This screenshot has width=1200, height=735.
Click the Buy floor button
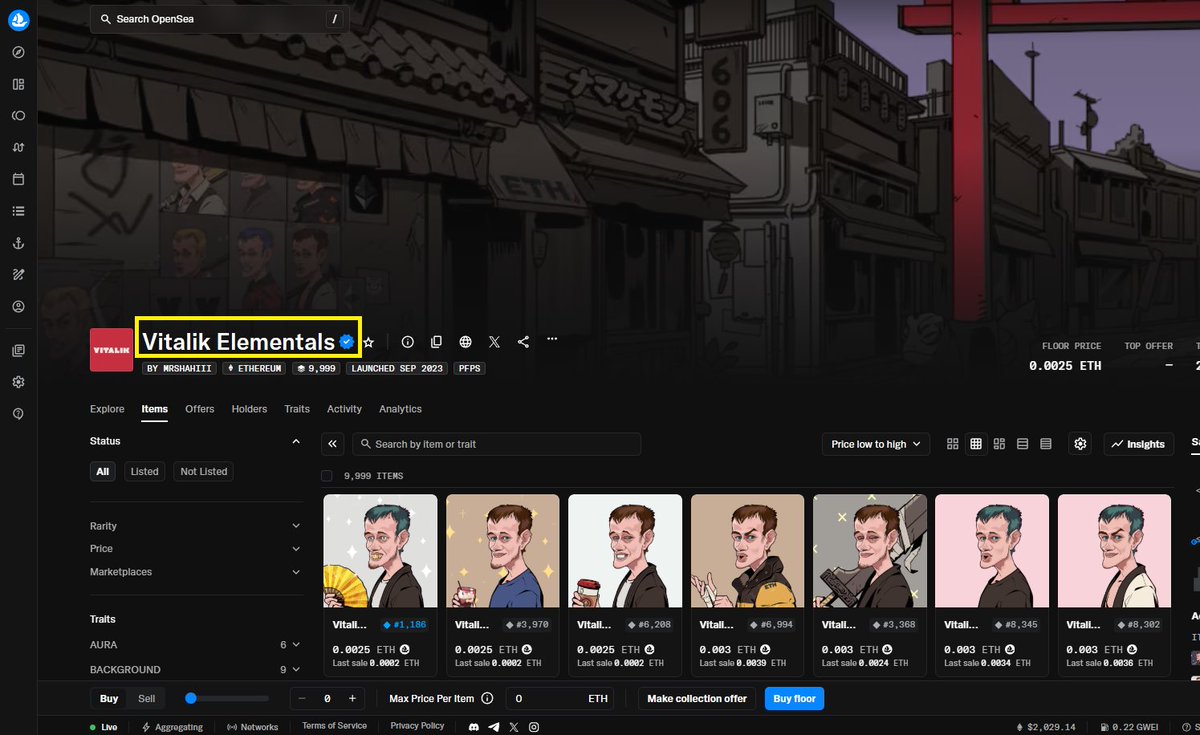(x=795, y=699)
